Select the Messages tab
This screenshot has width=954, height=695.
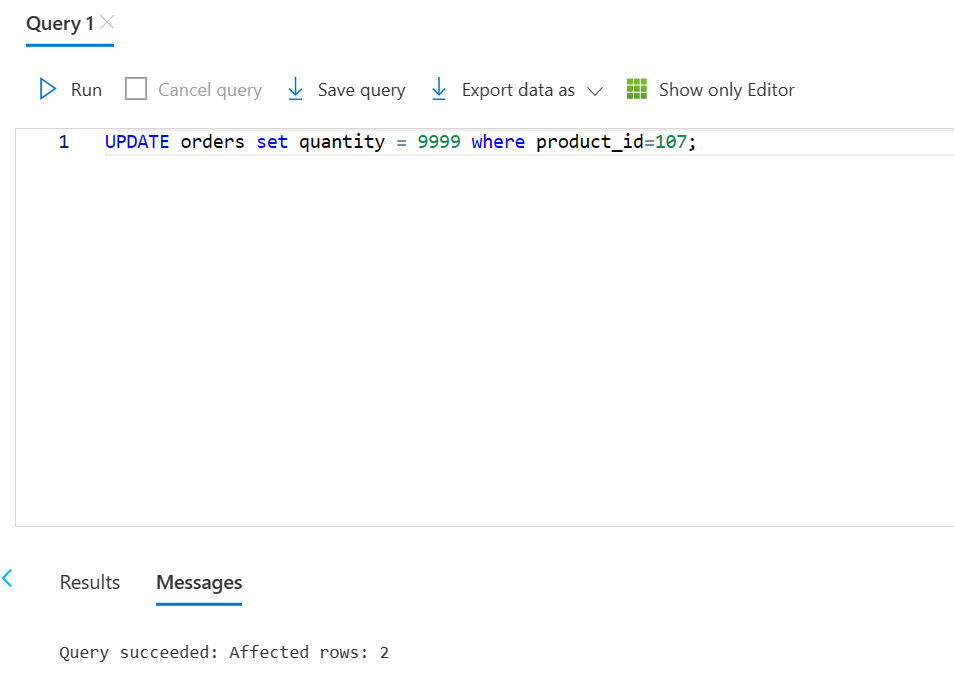tap(199, 582)
